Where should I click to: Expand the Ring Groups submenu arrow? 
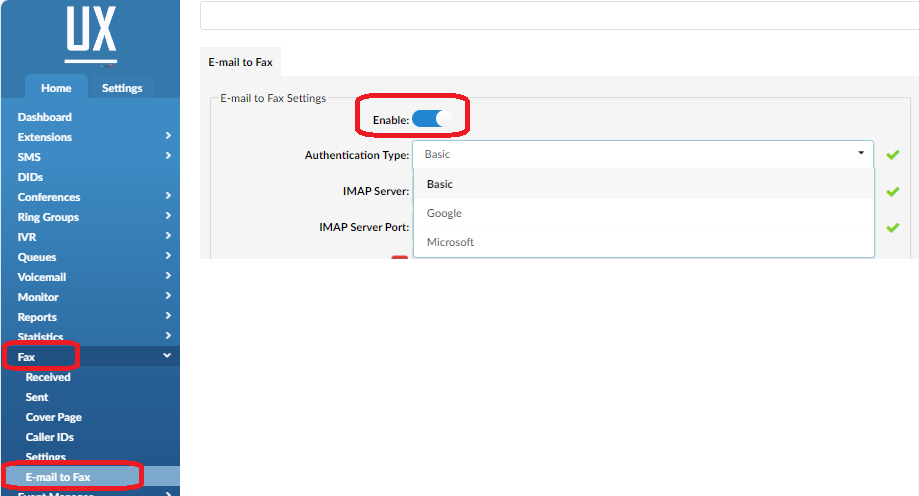[x=168, y=216]
